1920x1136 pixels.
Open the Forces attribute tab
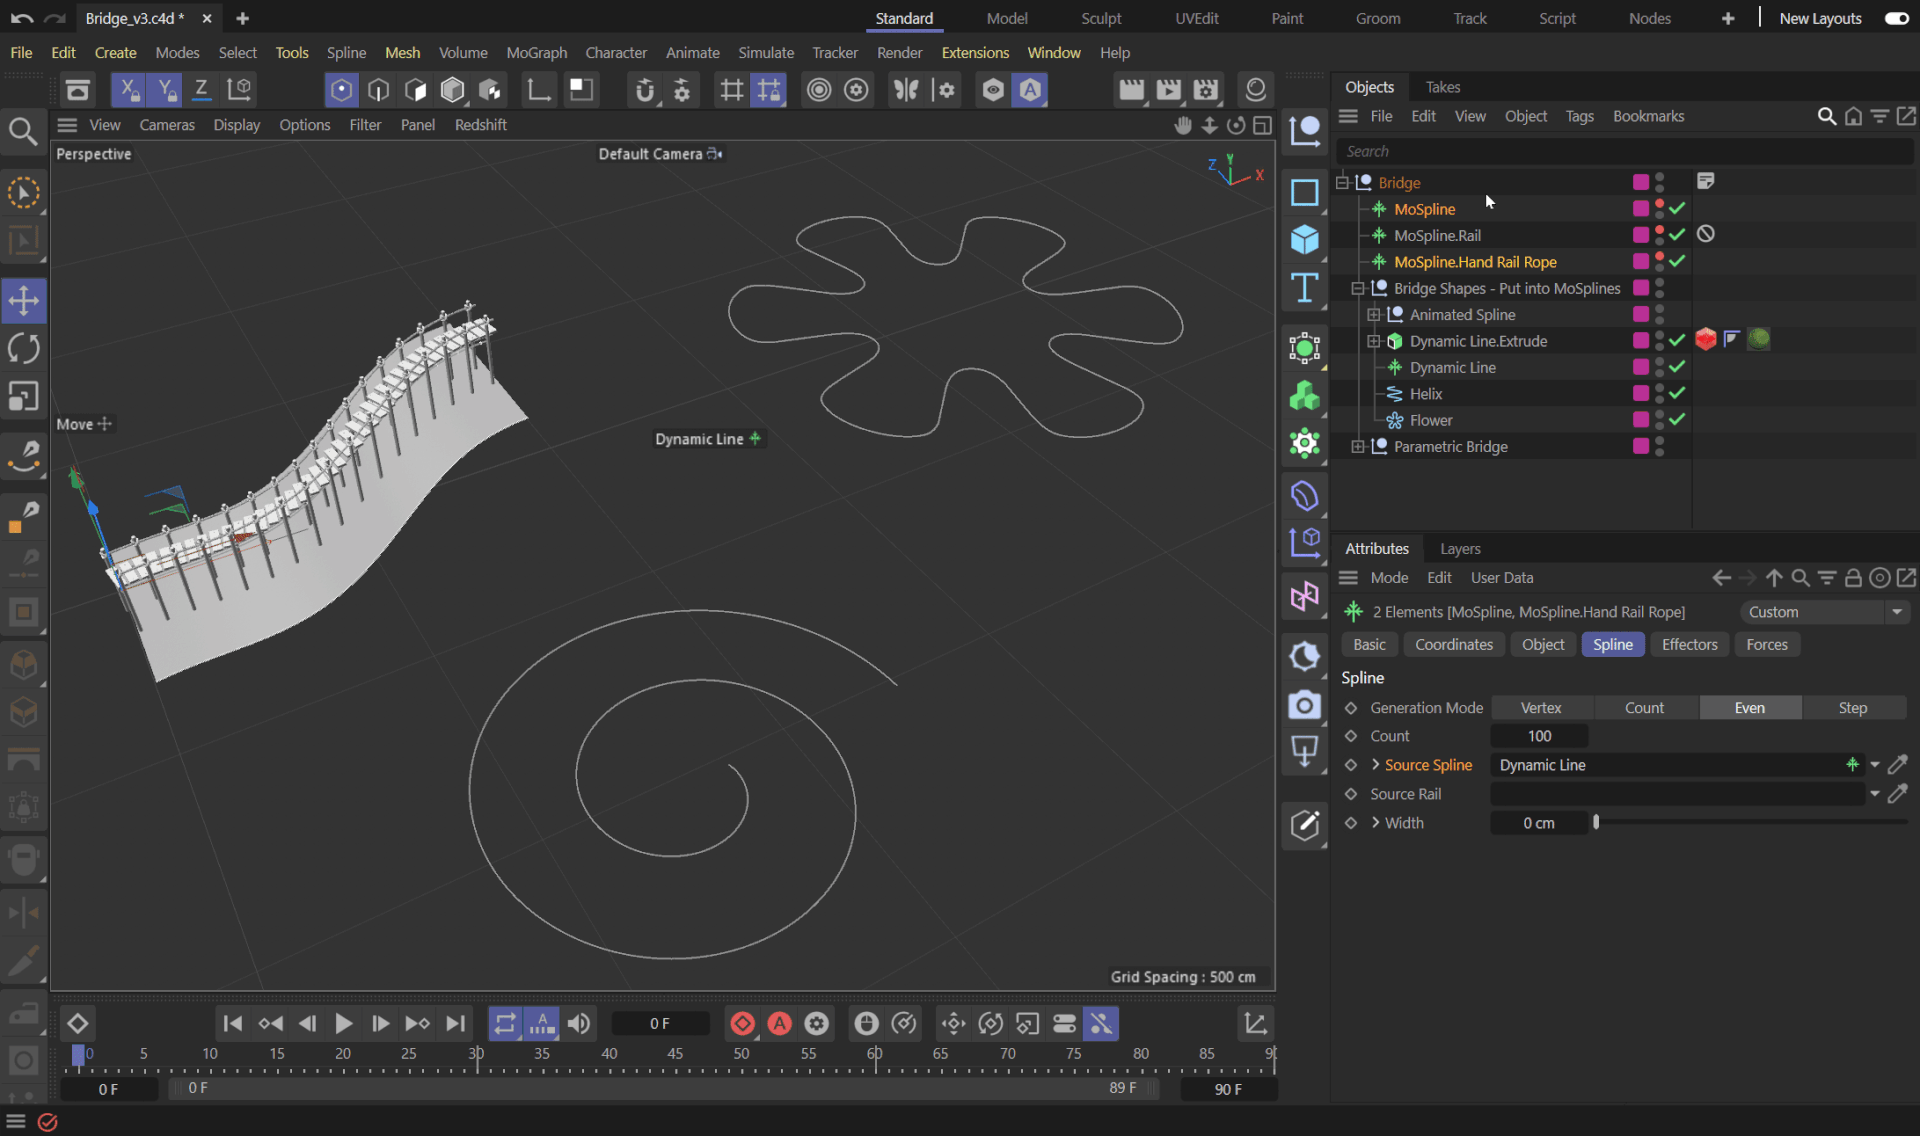click(1767, 645)
